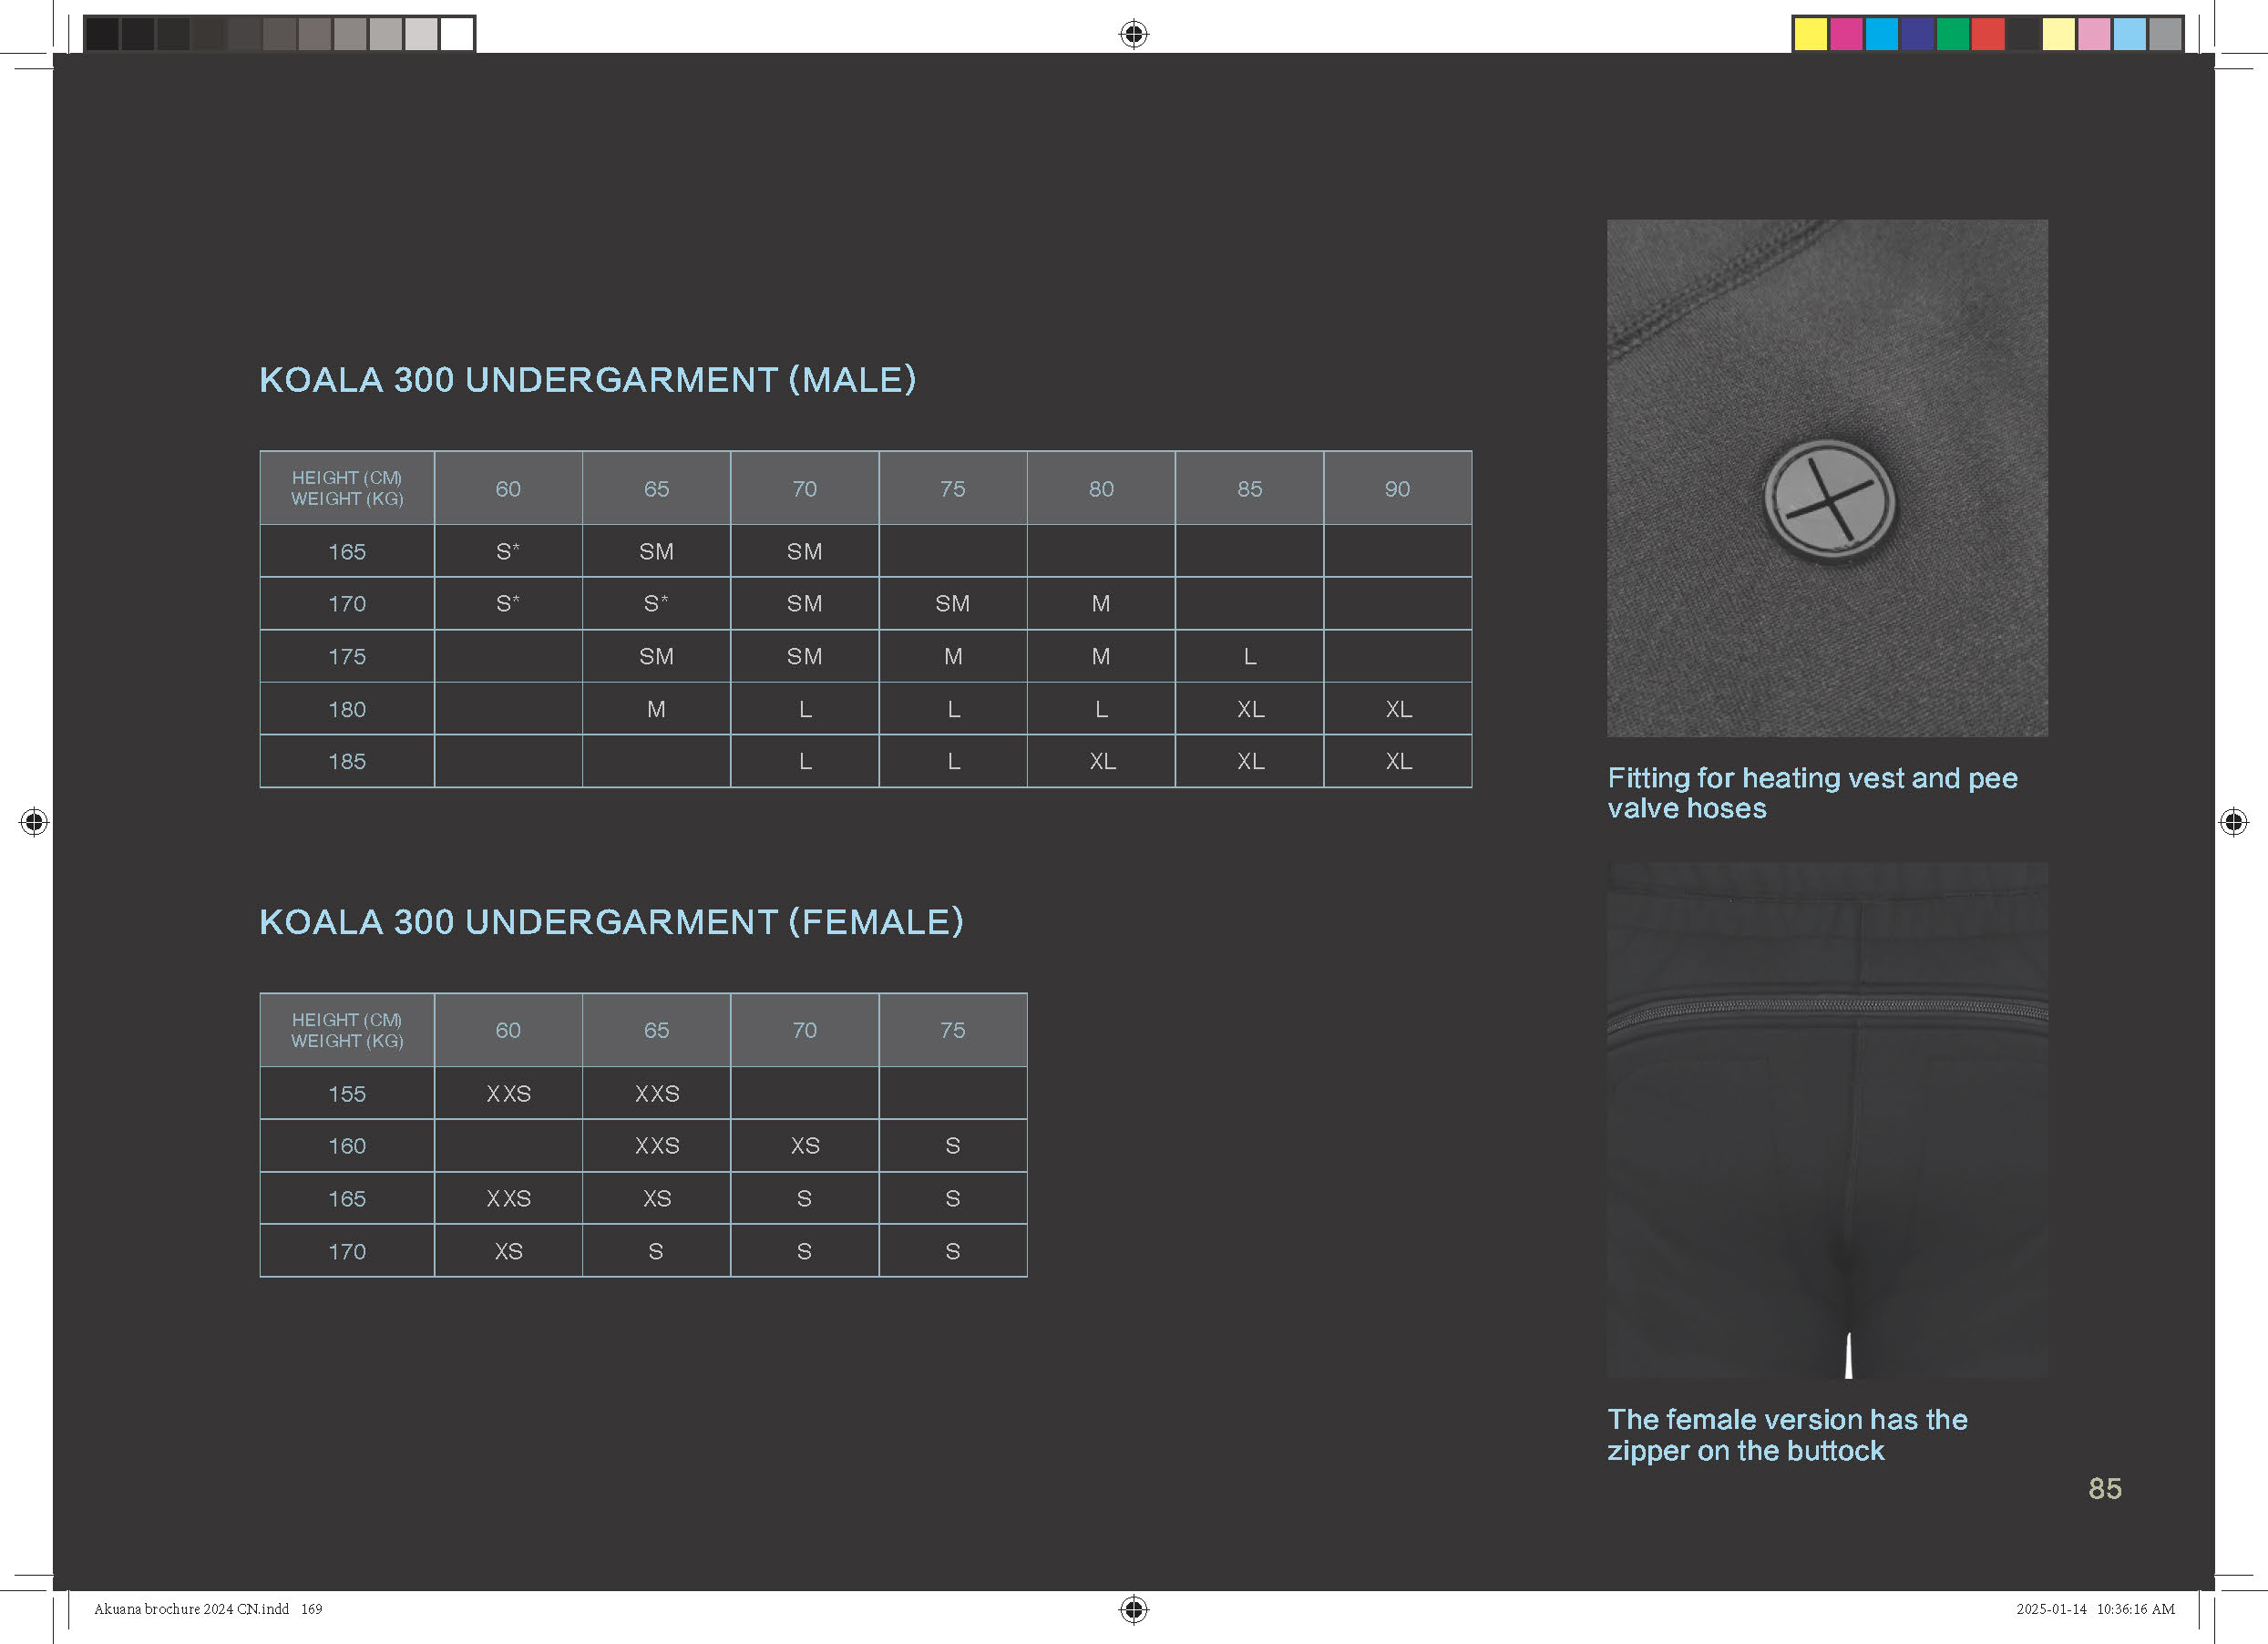Select the magenta color bar swatch

tap(1846, 34)
